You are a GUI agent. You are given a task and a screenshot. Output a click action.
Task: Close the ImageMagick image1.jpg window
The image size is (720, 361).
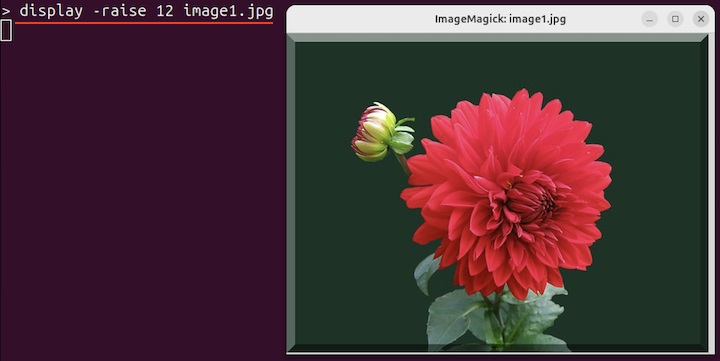(701, 19)
